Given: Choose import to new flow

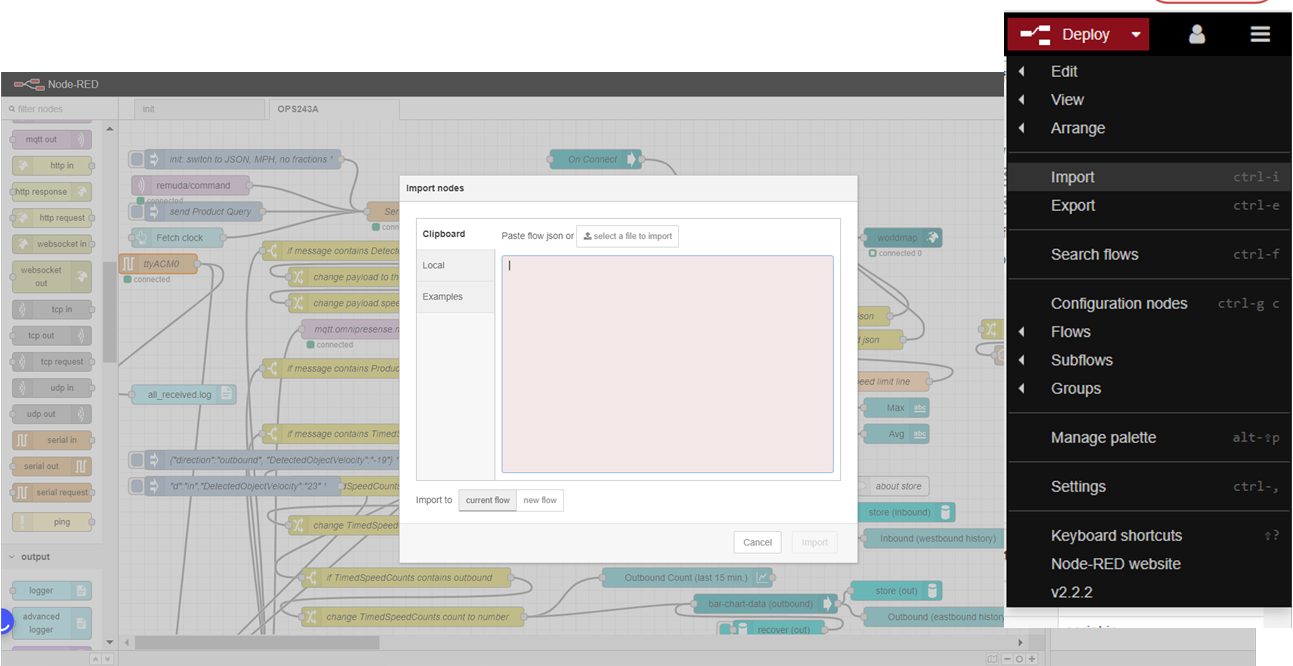Looking at the screenshot, I should pyautogui.click(x=540, y=500).
